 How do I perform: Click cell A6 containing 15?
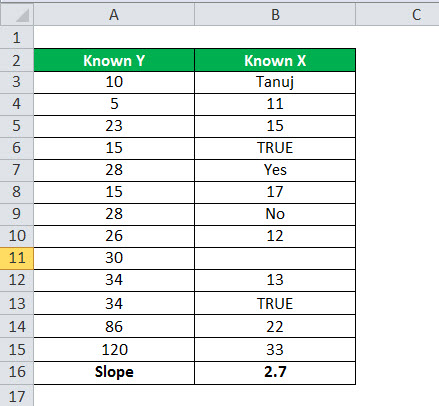click(114, 148)
